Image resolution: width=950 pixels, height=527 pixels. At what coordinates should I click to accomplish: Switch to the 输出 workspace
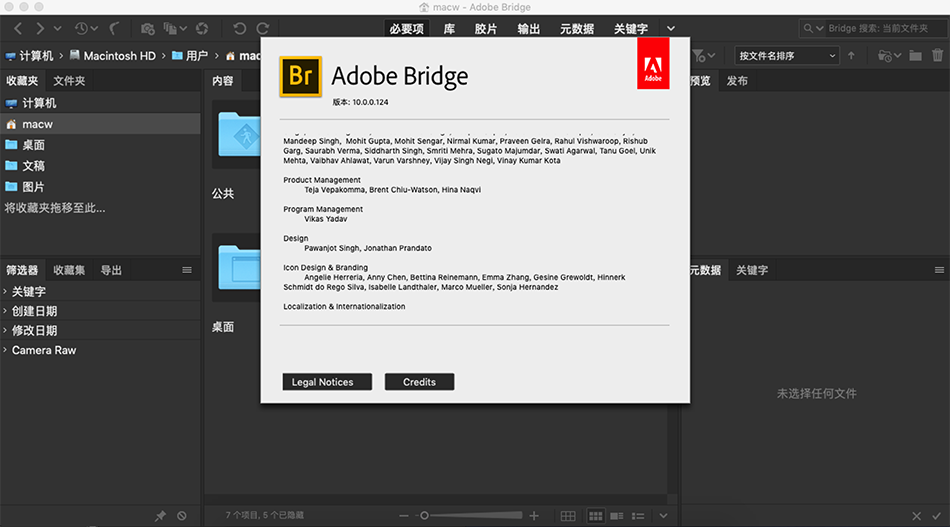coord(528,28)
